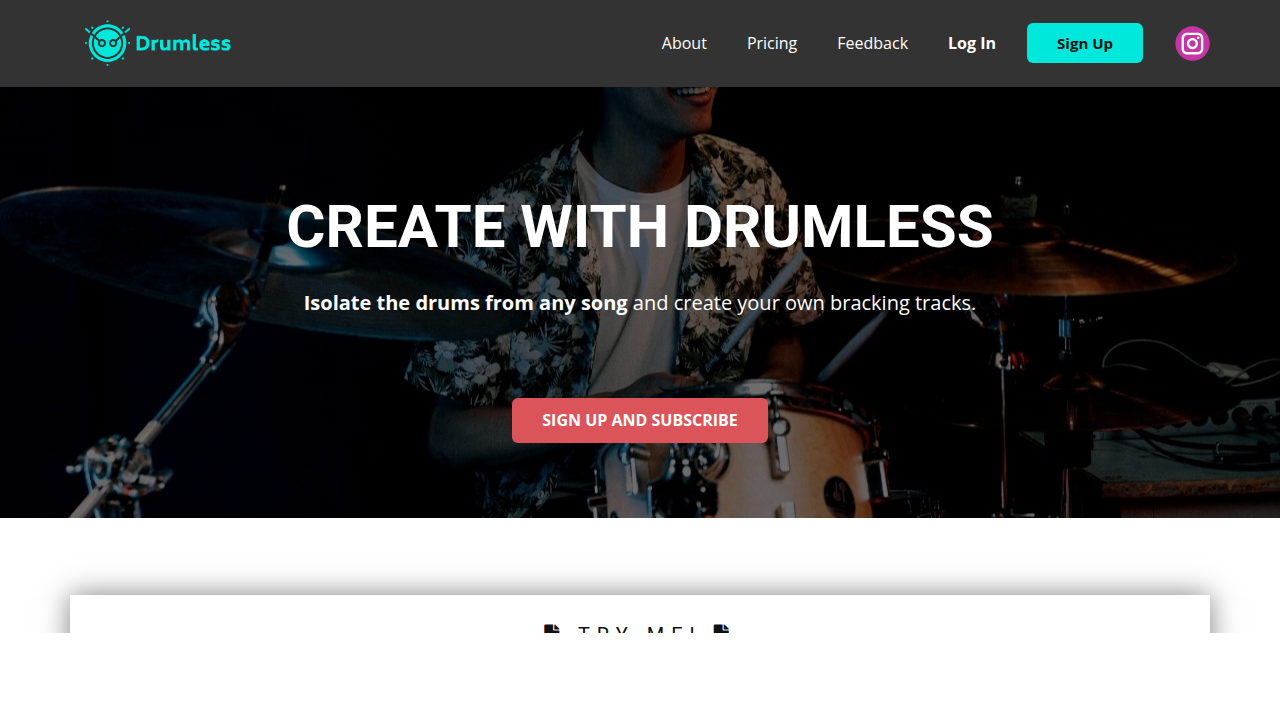This screenshot has width=1280, height=720.
Task: Click the bold 'Isolate the drums' text
Action: [466, 303]
